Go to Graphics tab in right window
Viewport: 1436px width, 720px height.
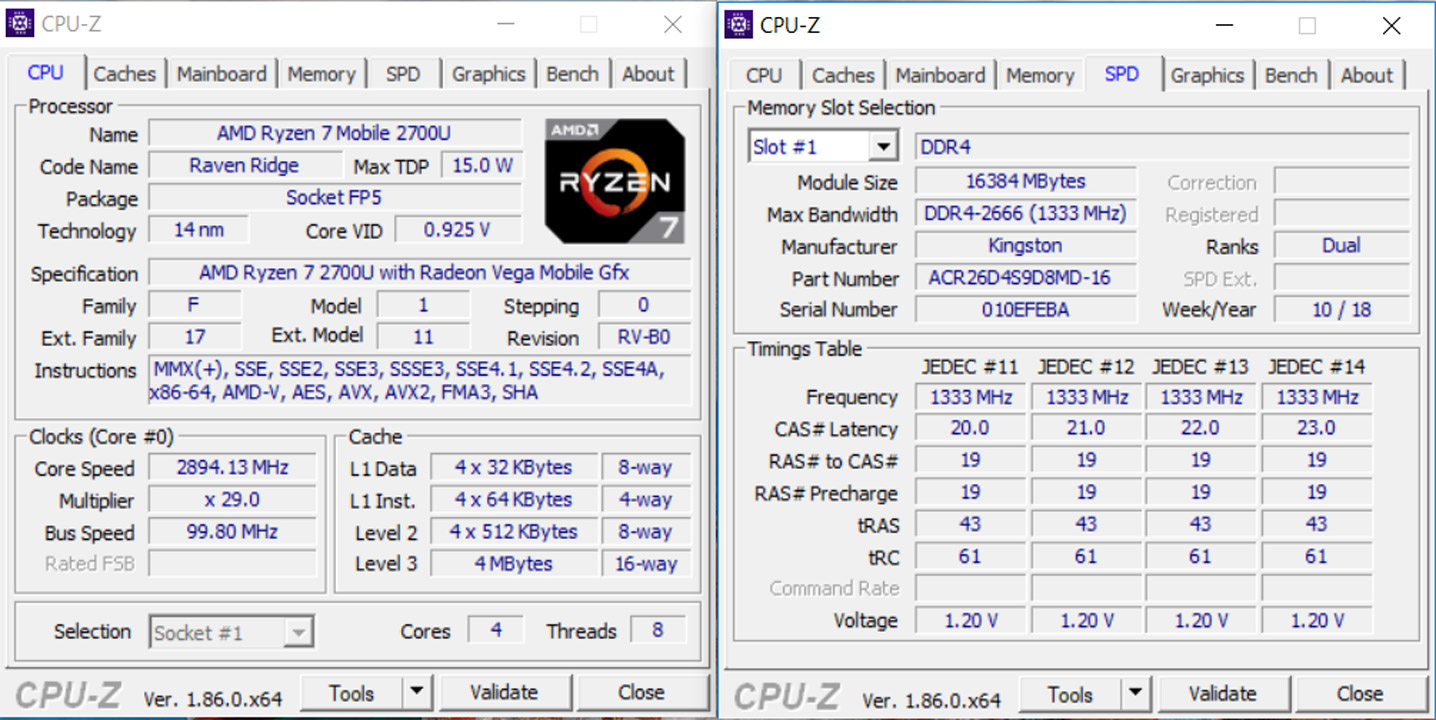tap(1207, 75)
